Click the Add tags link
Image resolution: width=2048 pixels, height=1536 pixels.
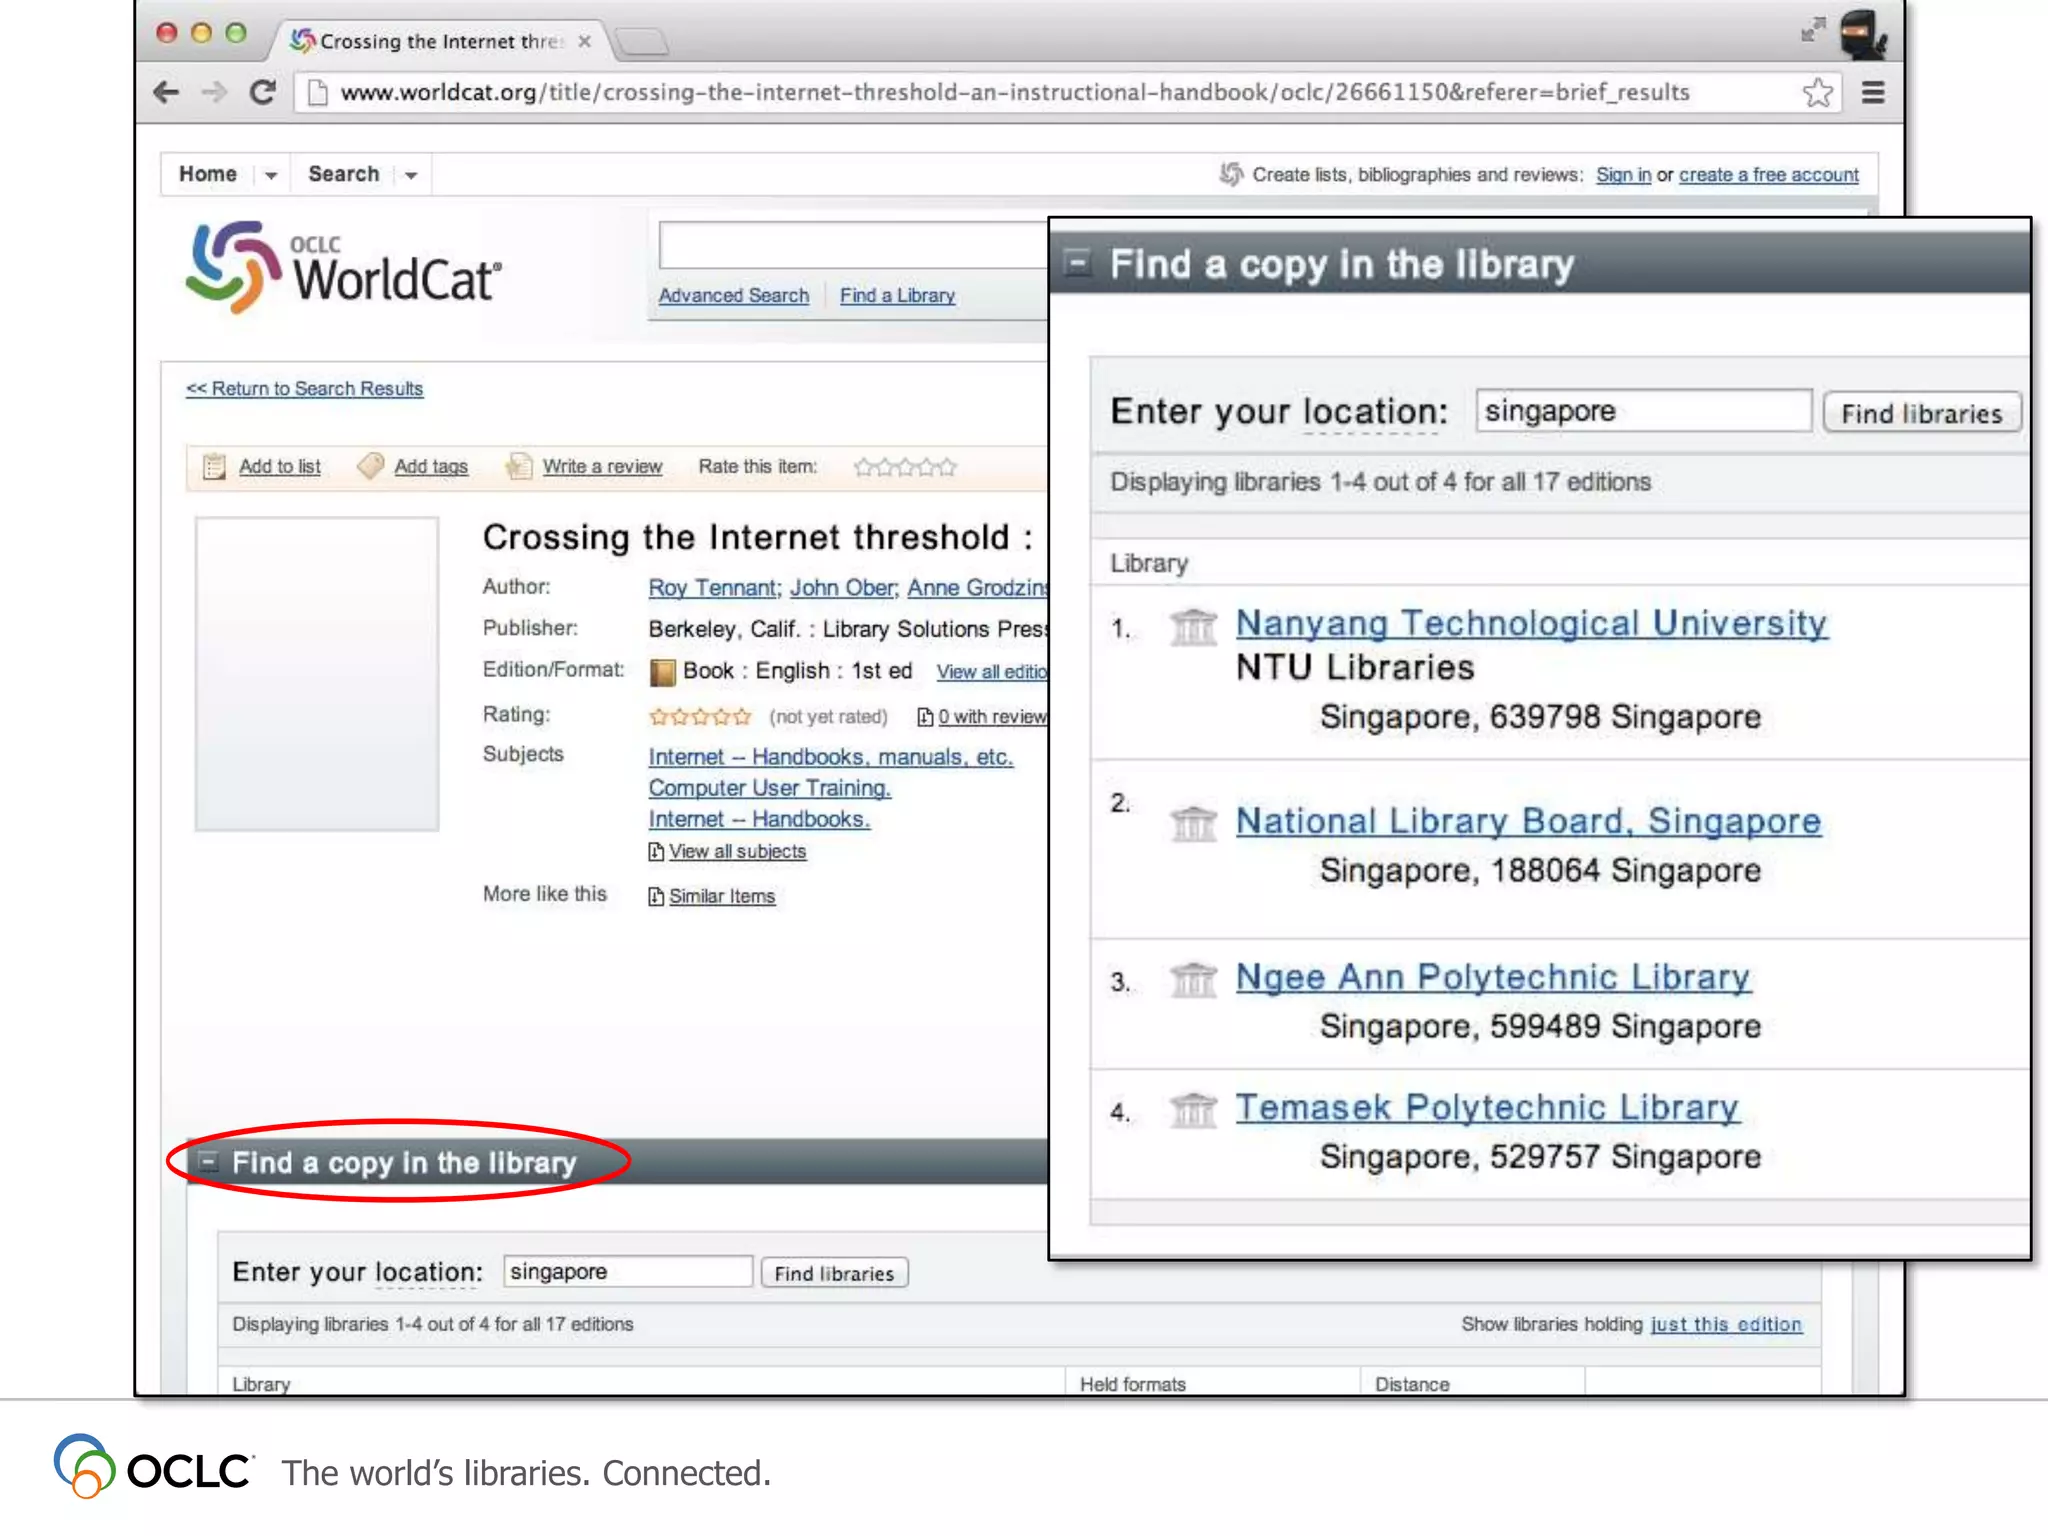point(431,467)
